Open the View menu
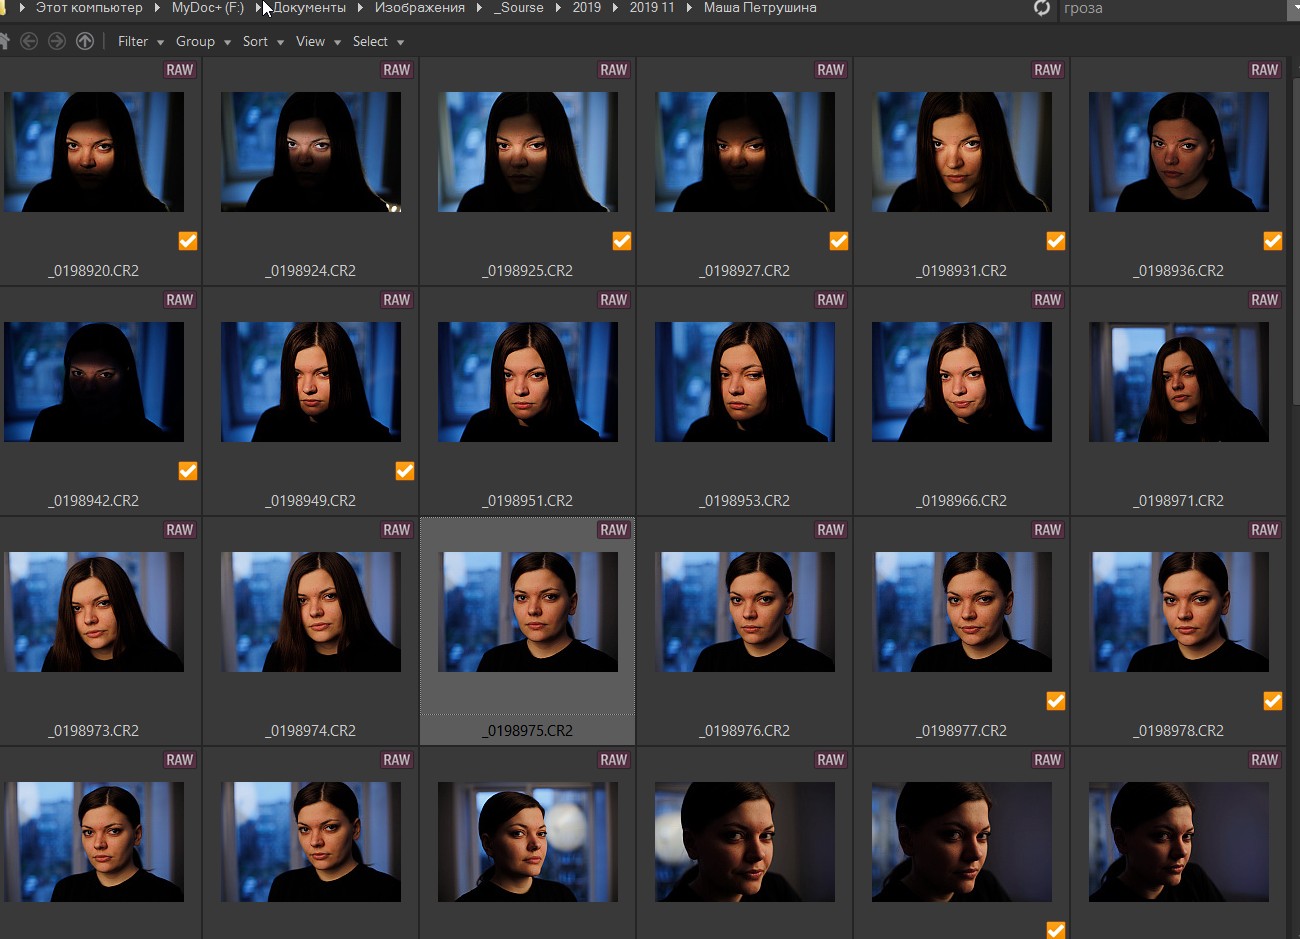 (x=318, y=41)
